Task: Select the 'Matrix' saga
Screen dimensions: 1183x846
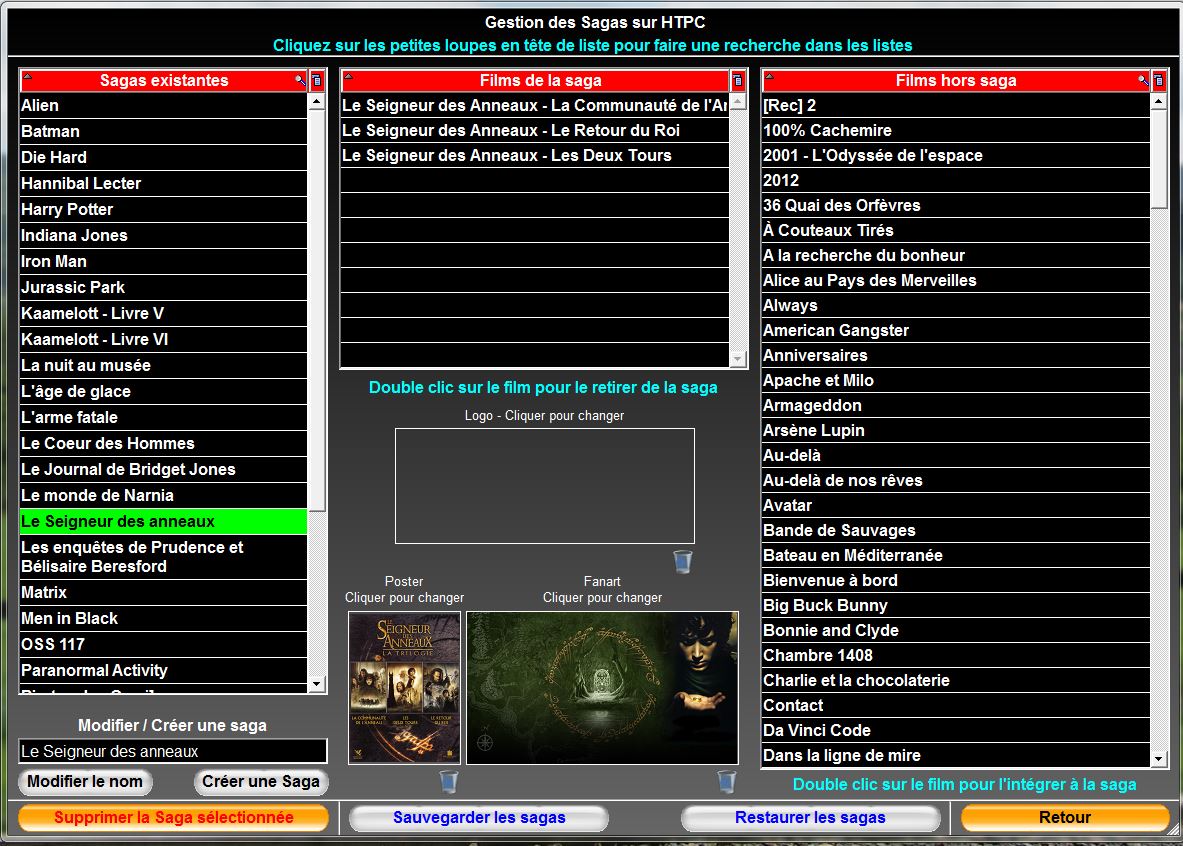Action: tap(164, 592)
